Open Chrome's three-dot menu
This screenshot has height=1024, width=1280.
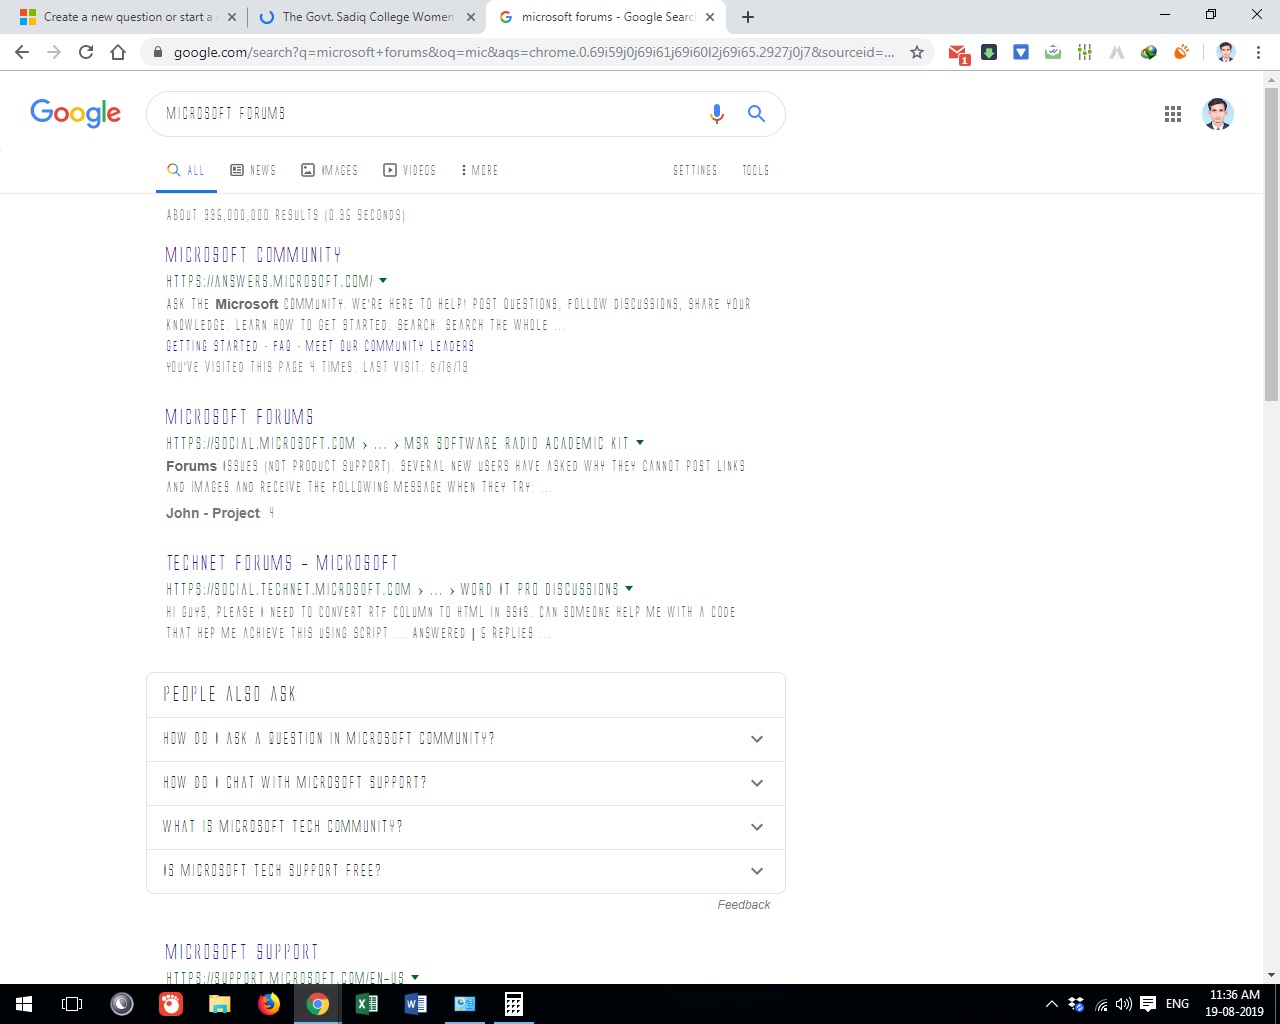1258,52
